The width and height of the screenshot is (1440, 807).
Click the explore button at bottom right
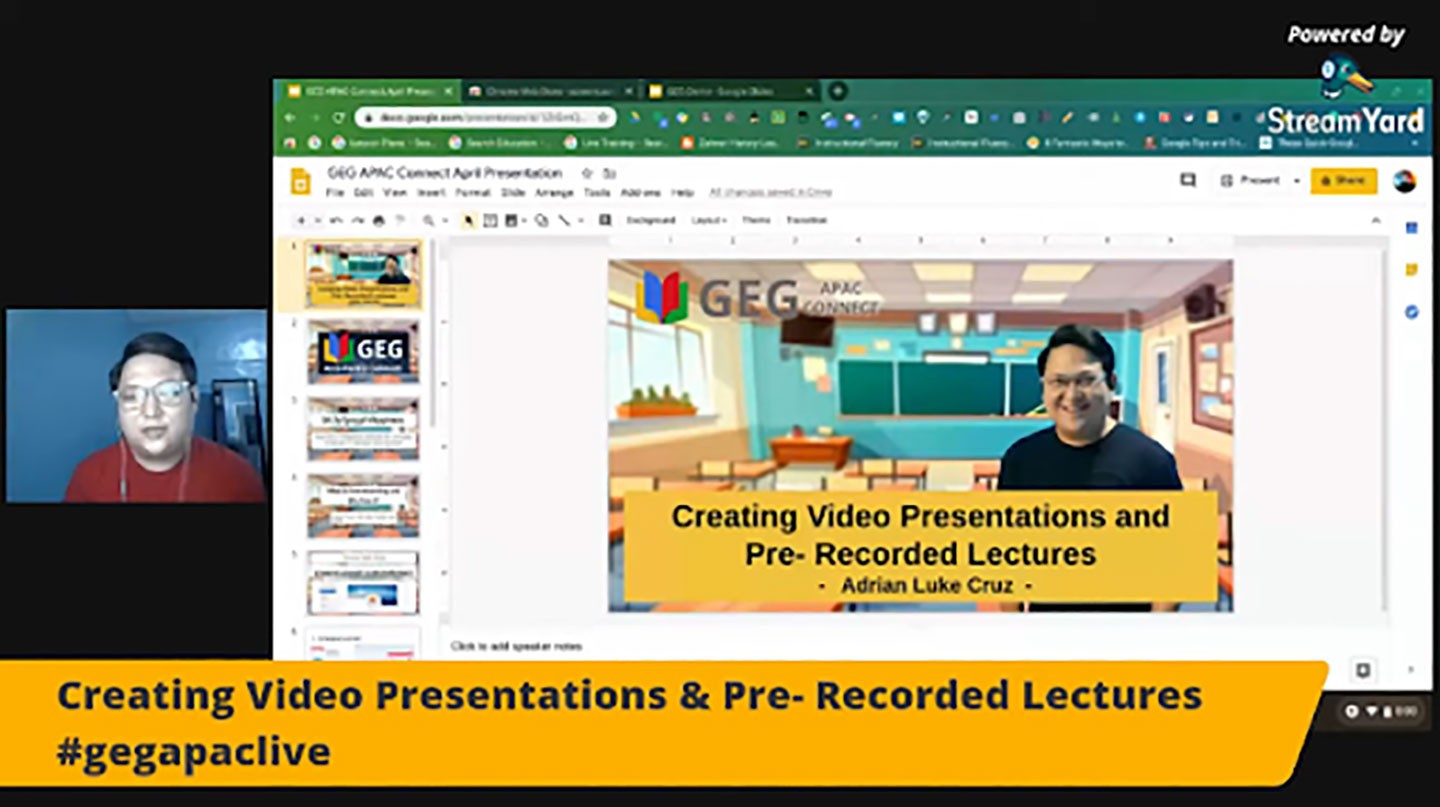pos(1362,670)
